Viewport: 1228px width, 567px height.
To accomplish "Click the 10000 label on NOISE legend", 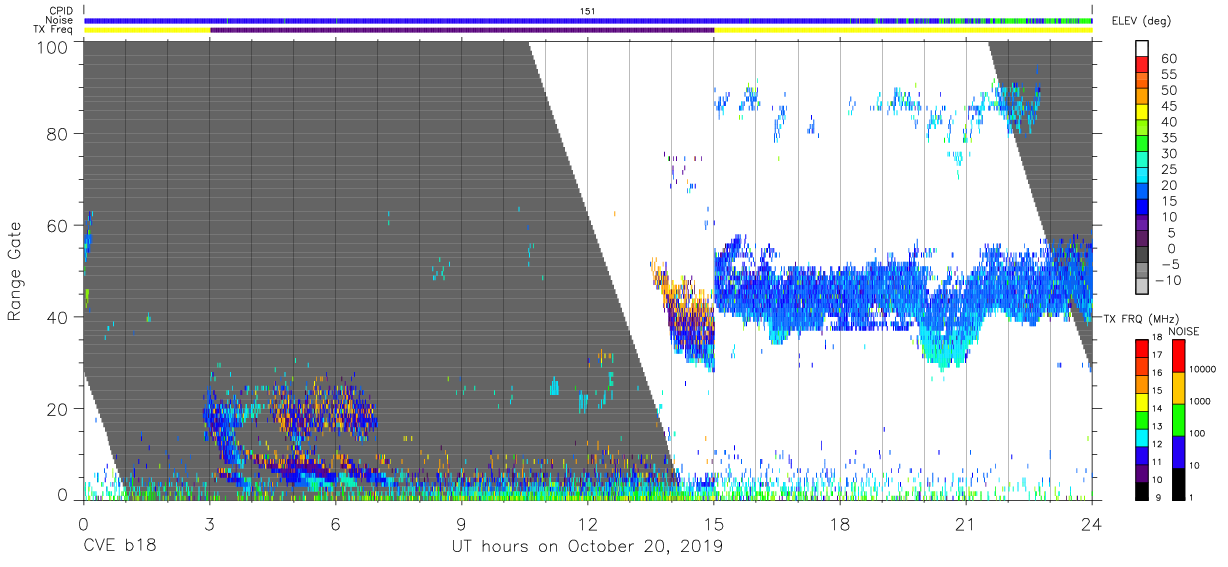I will (1203, 370).
